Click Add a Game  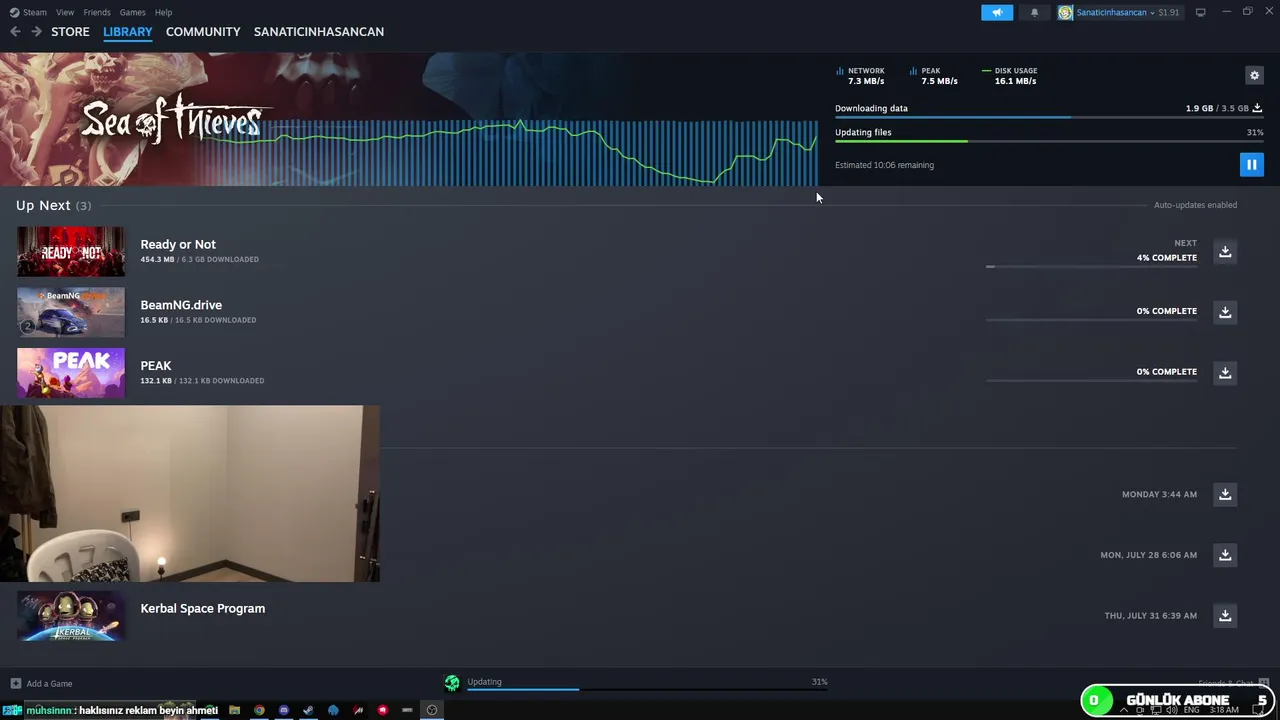[x=49, y=684]
